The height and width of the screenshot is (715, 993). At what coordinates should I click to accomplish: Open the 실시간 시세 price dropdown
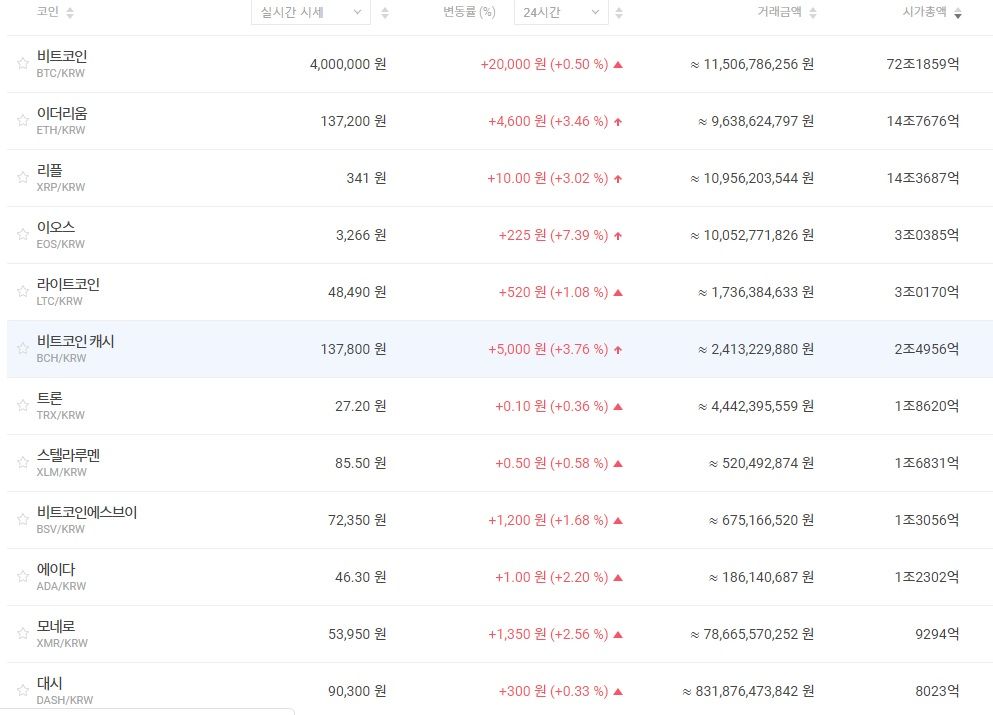point(310,13)
